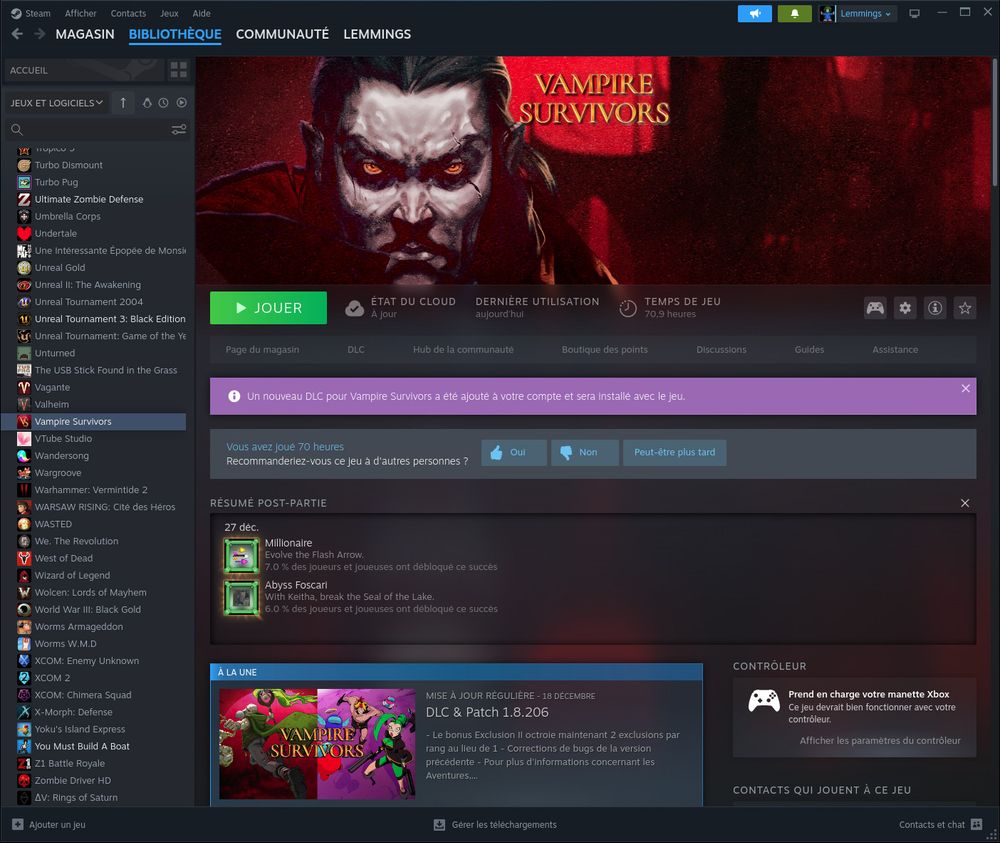Open controller layout icon for Vampire Survivors
This screenshot has width=1000, height=843.
click(x=875, y=308)
